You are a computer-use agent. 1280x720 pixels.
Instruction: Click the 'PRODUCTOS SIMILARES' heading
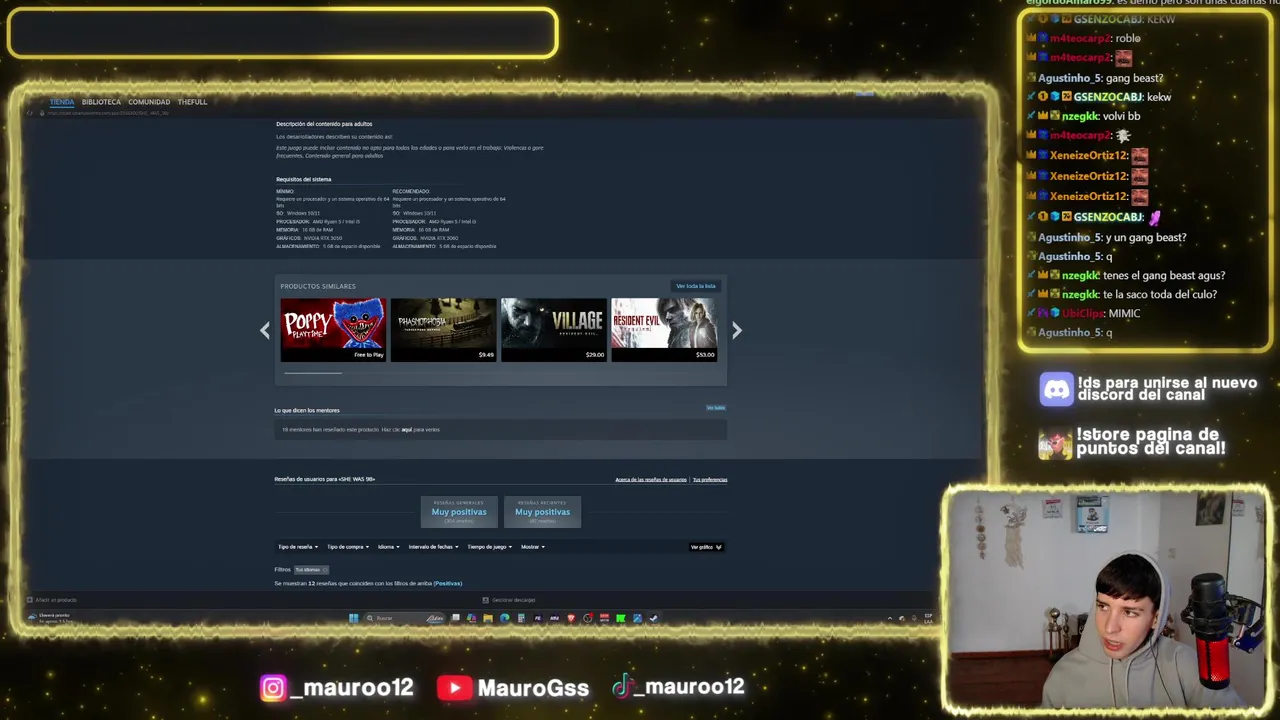(x=318, y=286)
